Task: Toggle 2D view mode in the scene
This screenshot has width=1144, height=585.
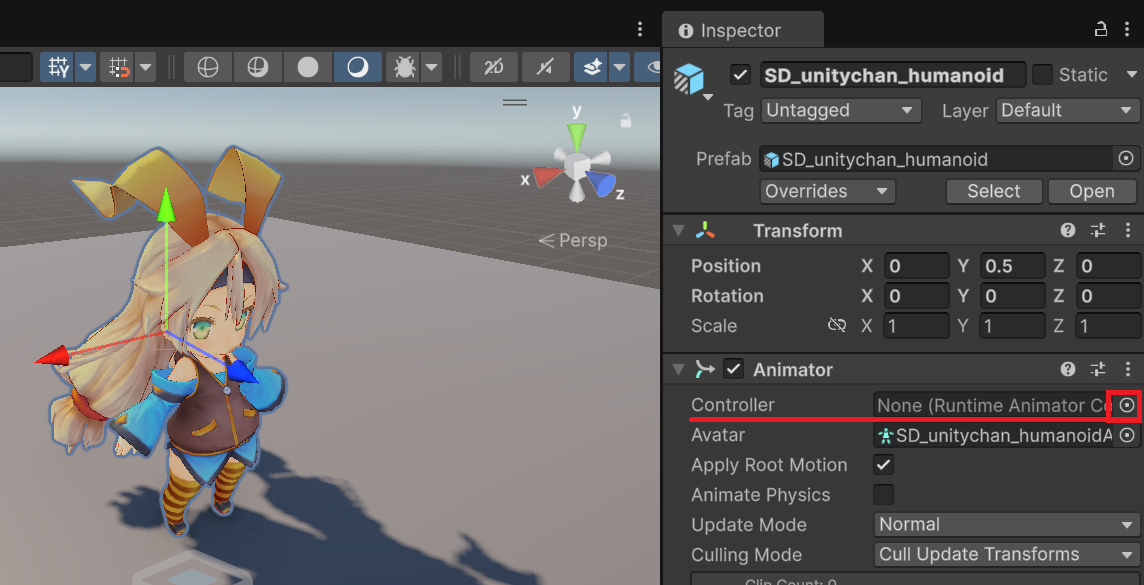Action: coord(494,67)
